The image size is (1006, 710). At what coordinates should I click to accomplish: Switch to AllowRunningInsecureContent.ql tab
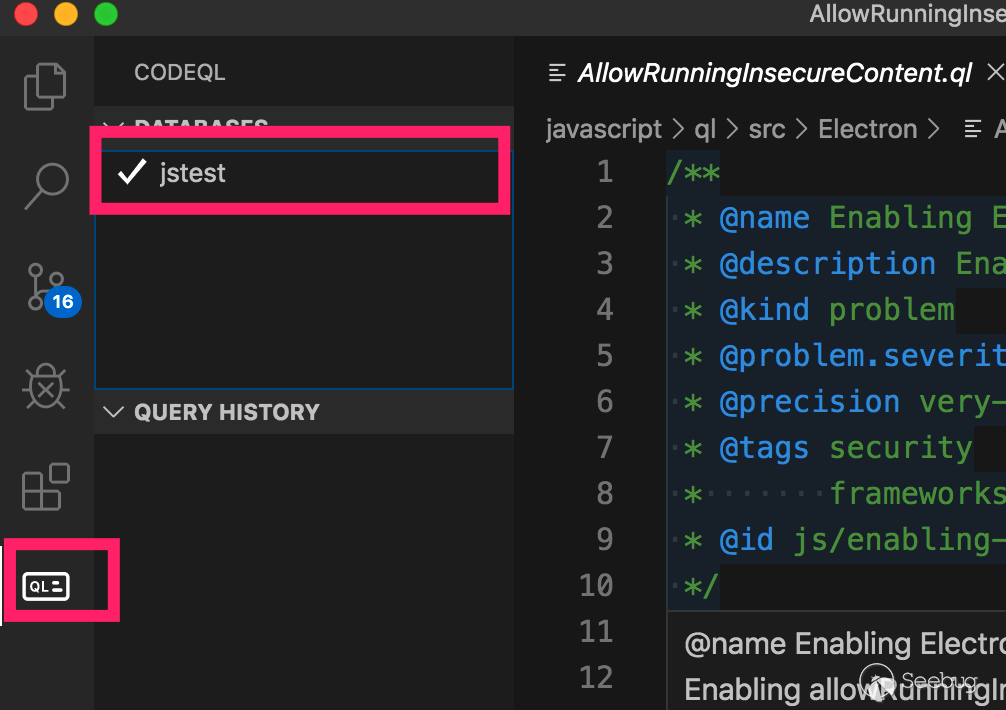coord(774,73)
